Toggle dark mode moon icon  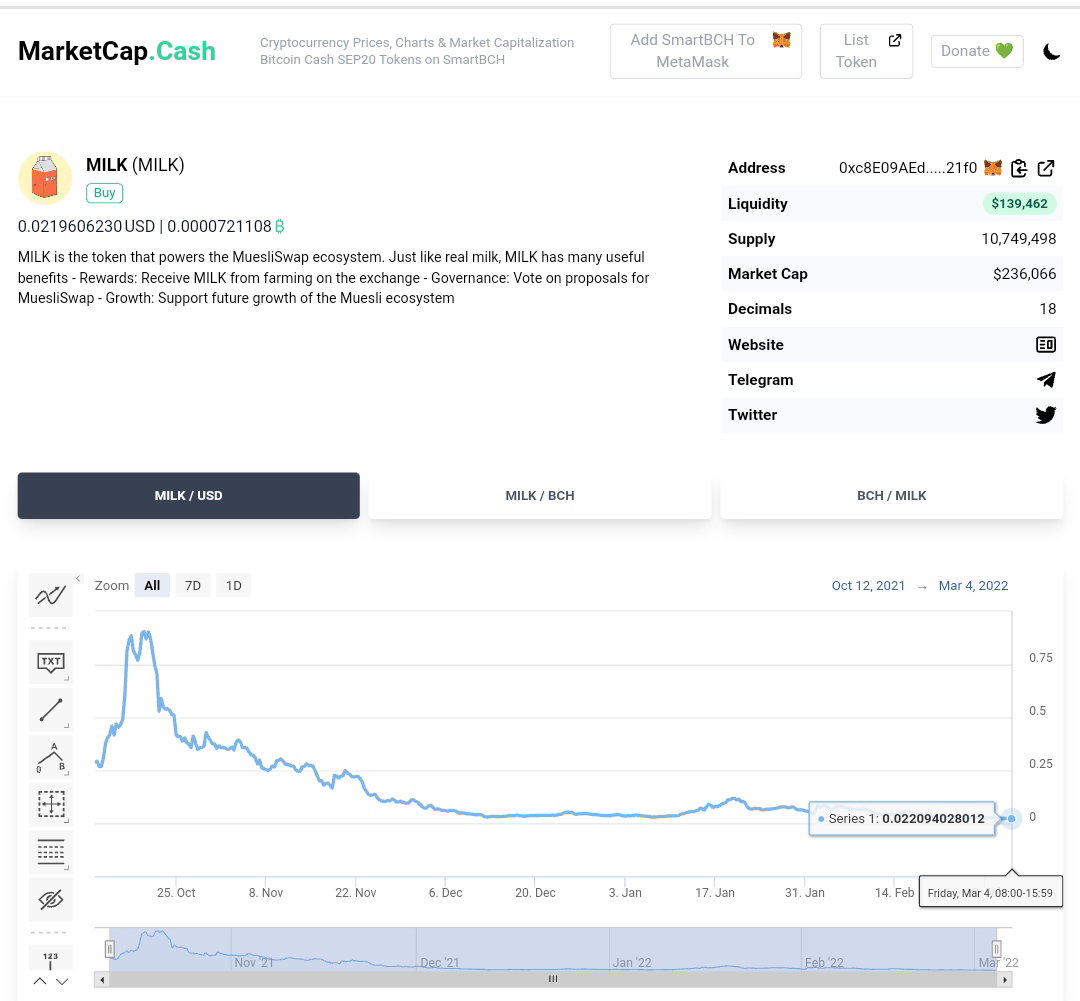pos(1051,51)
